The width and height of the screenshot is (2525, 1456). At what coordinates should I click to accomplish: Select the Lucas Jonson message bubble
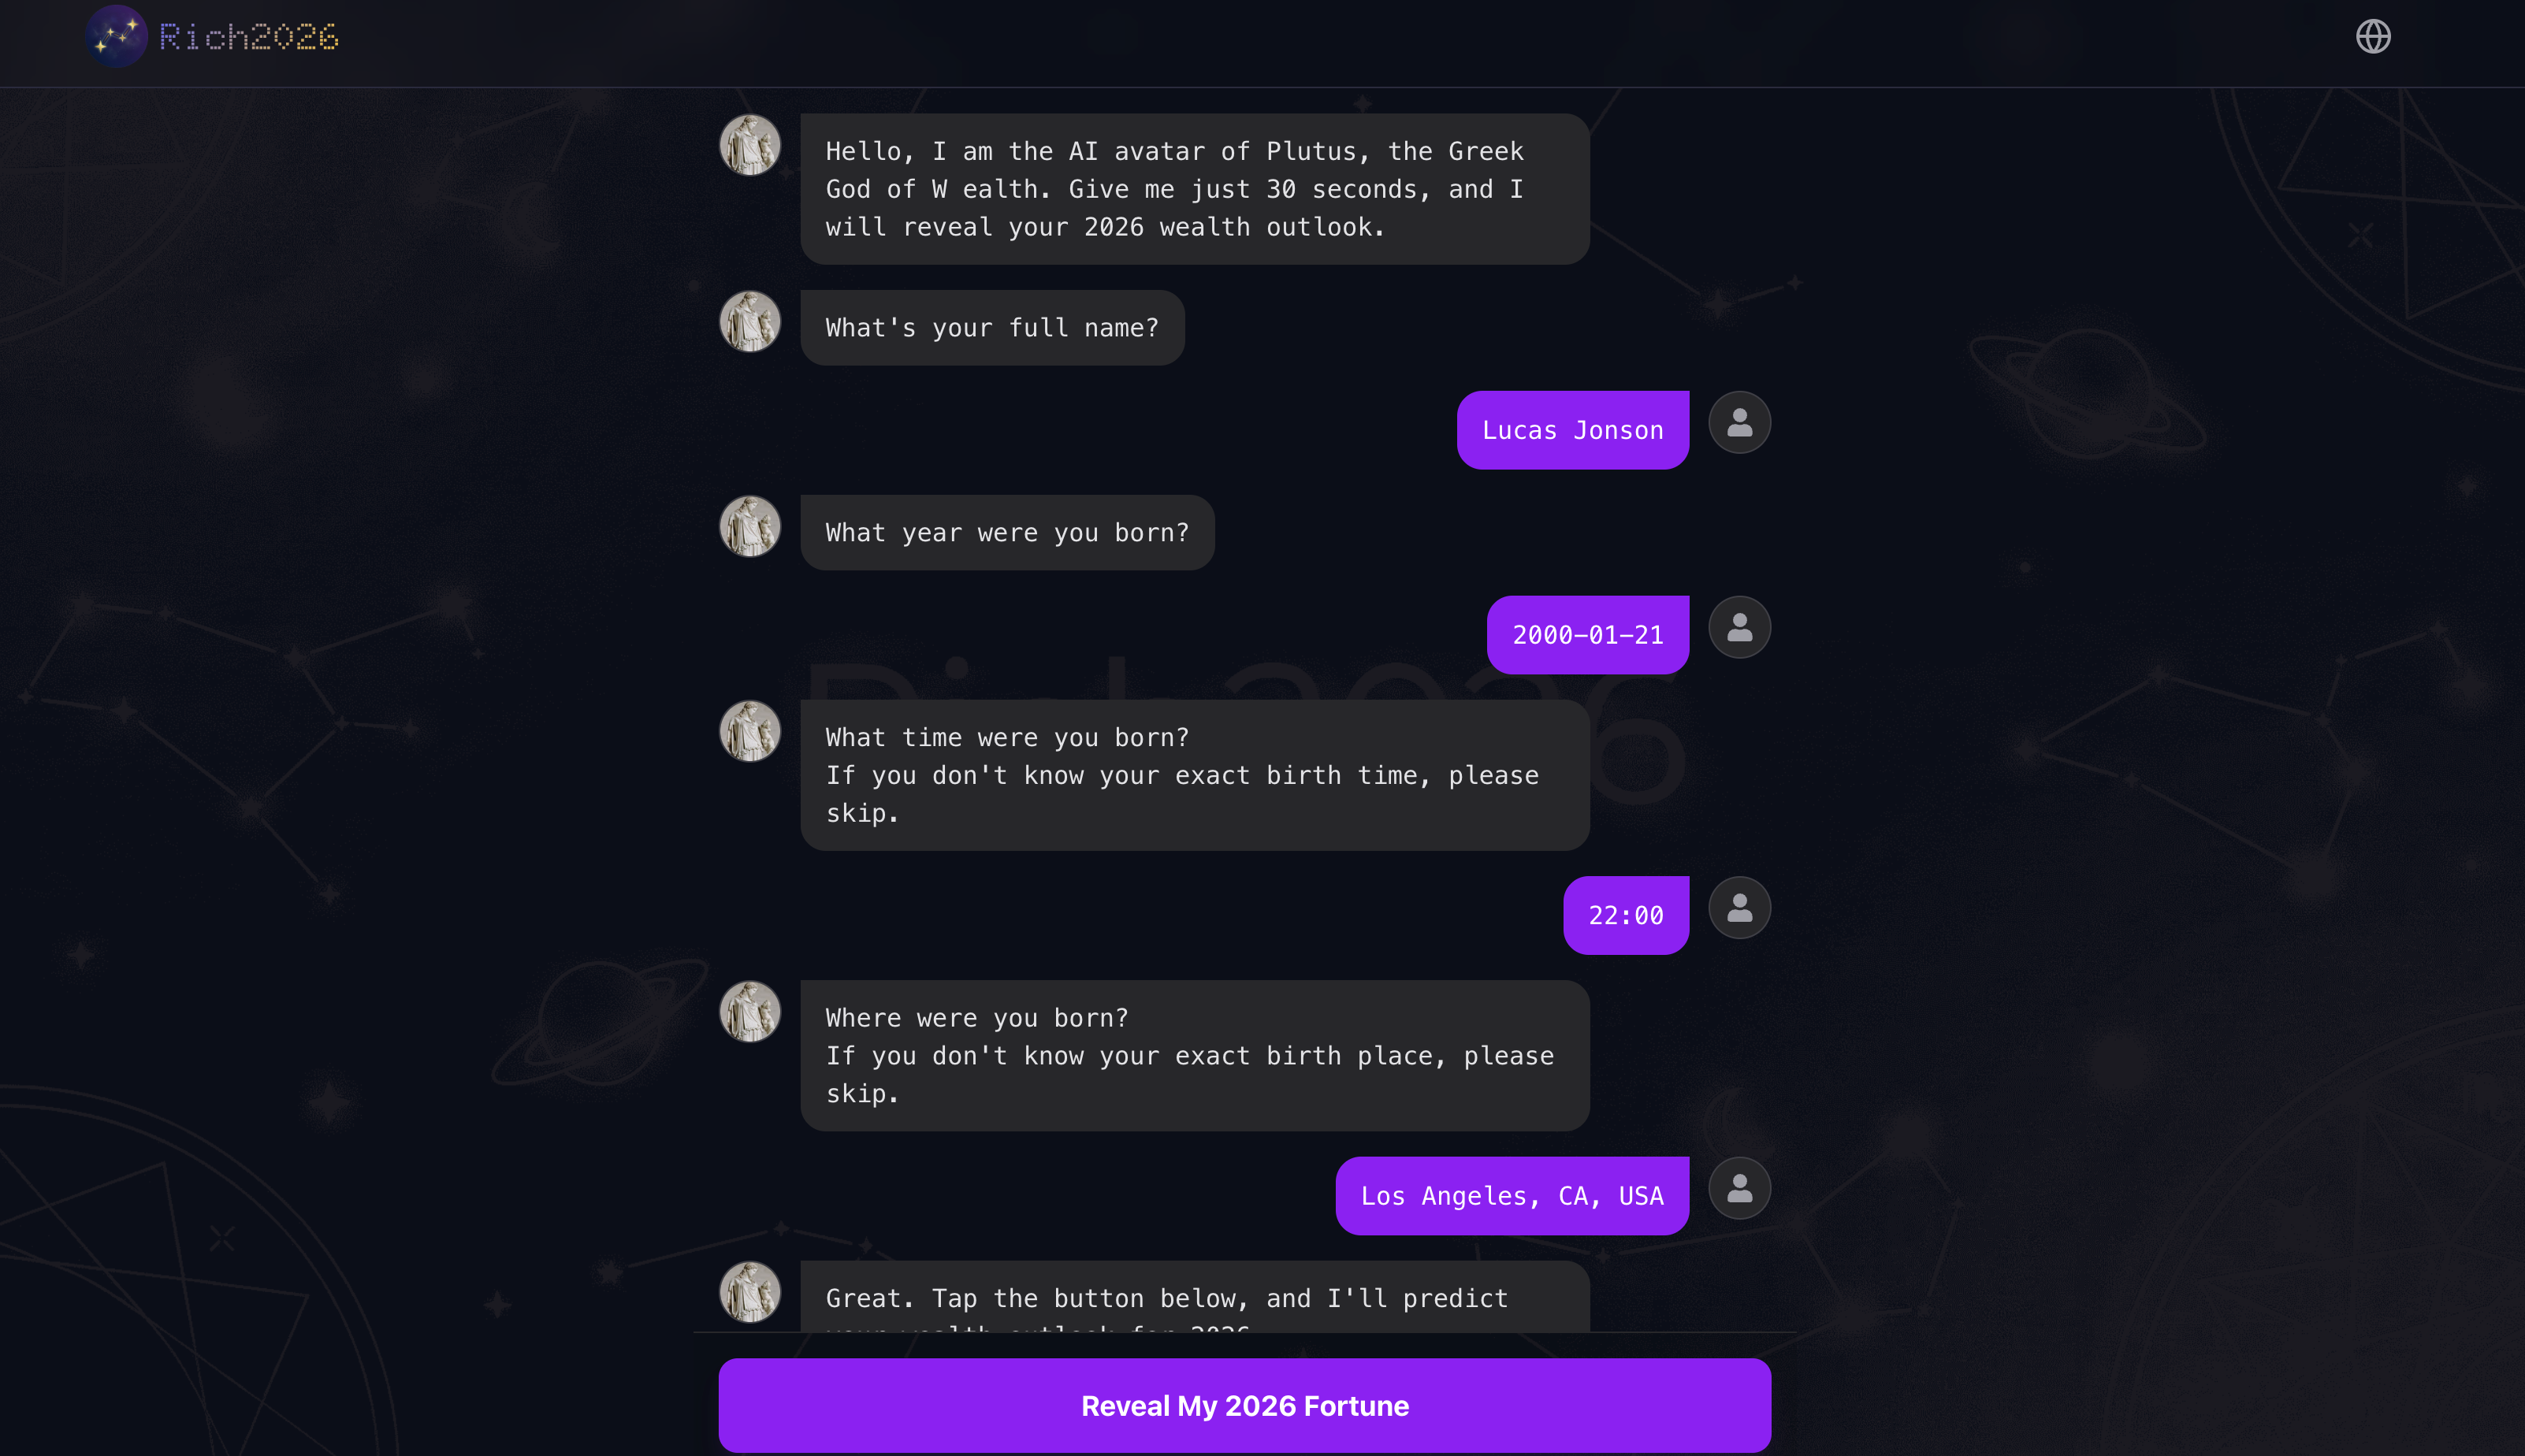[1571, 429]
